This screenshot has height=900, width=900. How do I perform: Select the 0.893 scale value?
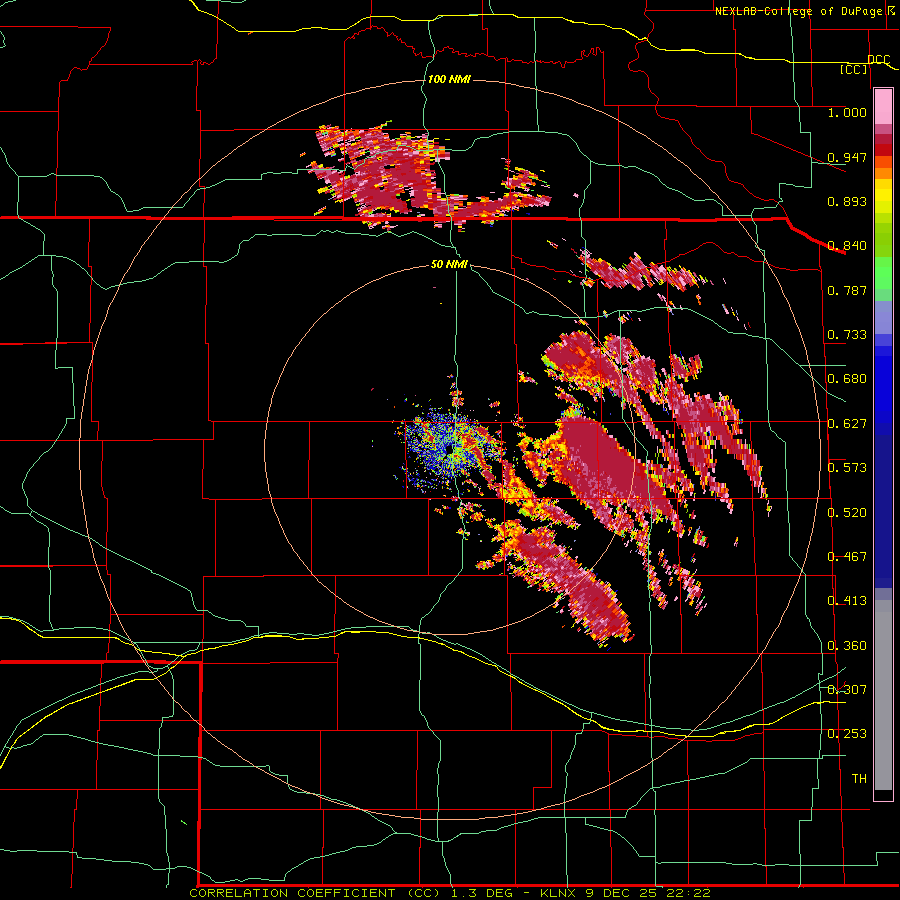tap(847, 201)
